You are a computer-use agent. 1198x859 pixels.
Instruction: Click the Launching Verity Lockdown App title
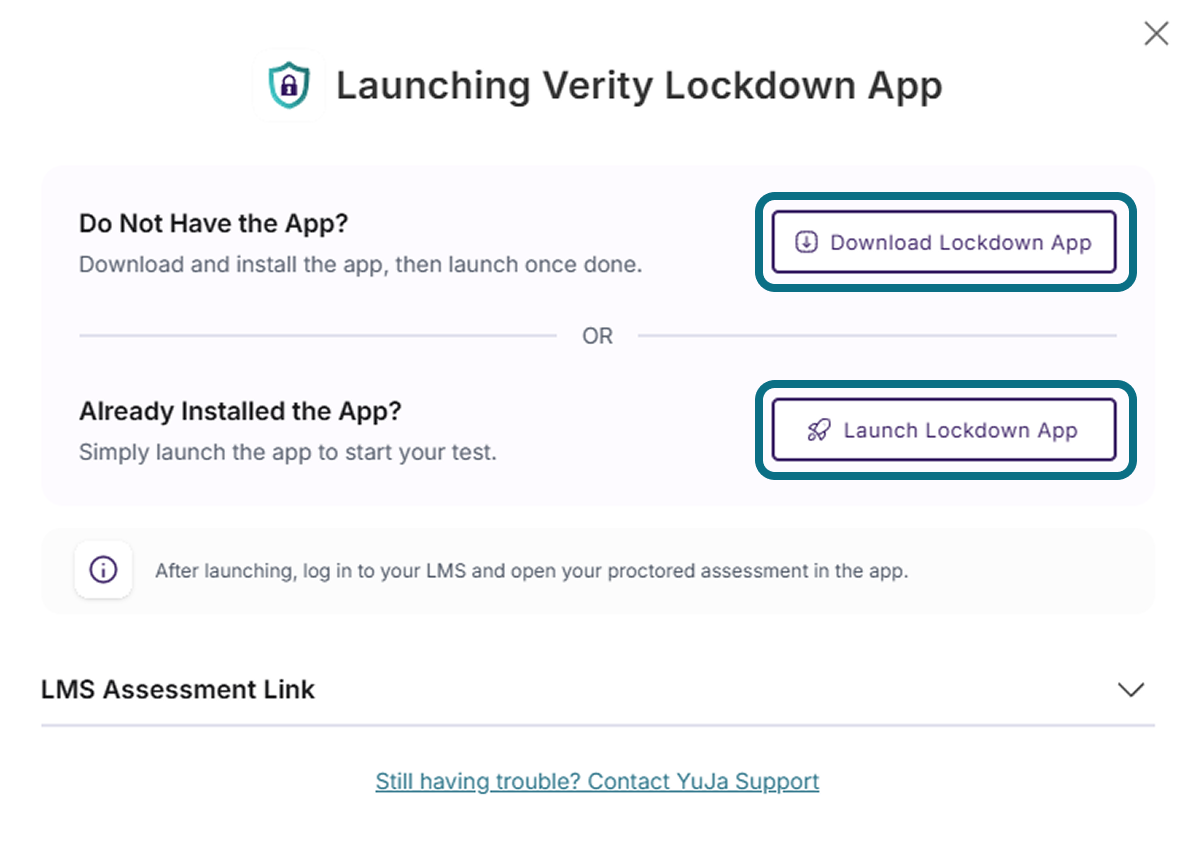pos(639,86)
